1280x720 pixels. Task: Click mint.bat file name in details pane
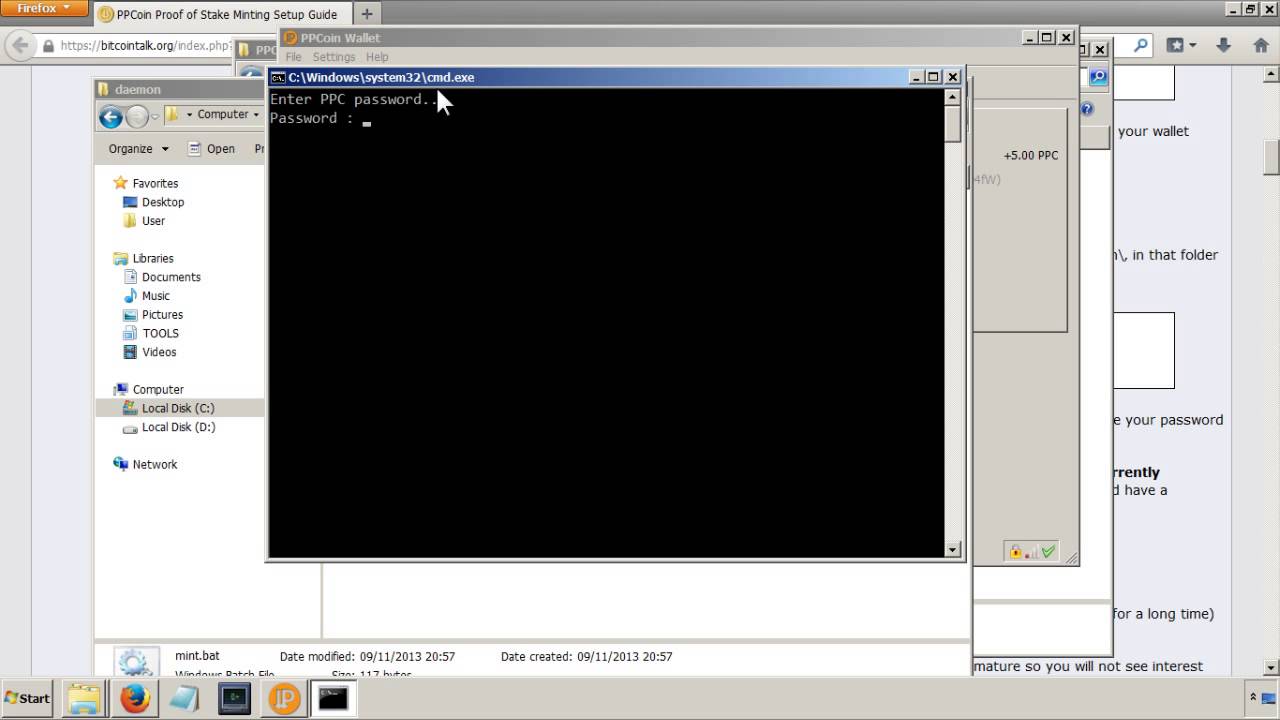[x=197, y=656]
